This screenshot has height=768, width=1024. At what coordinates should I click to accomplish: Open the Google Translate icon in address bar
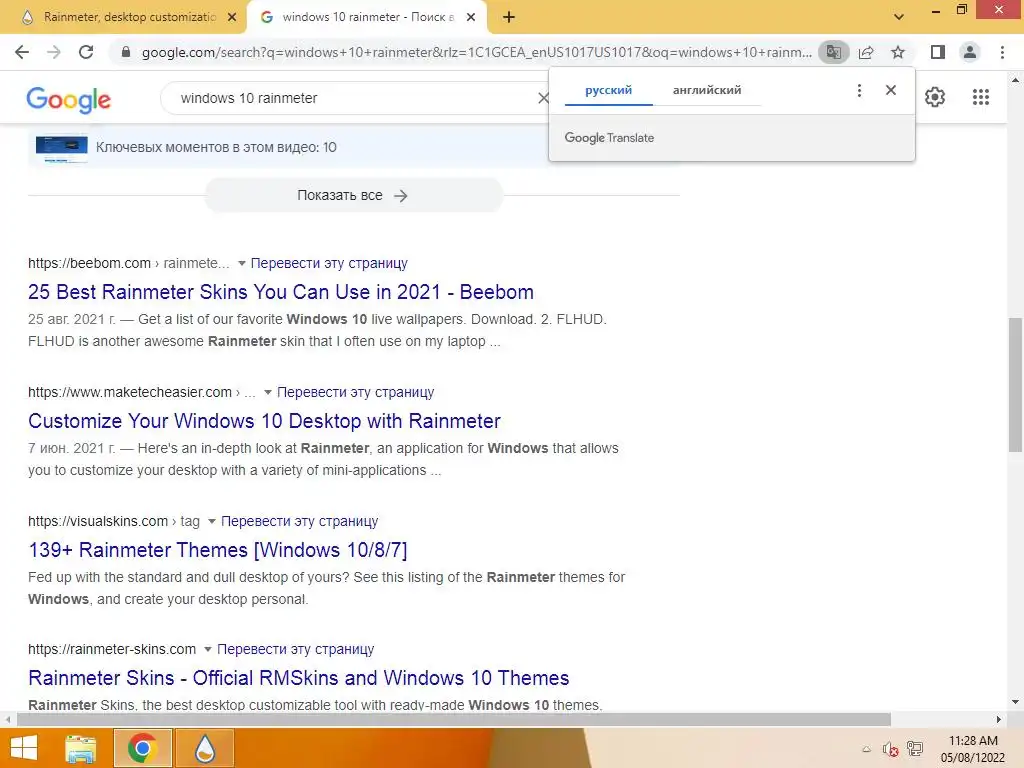pyautogui.click(x=833, y=52)
